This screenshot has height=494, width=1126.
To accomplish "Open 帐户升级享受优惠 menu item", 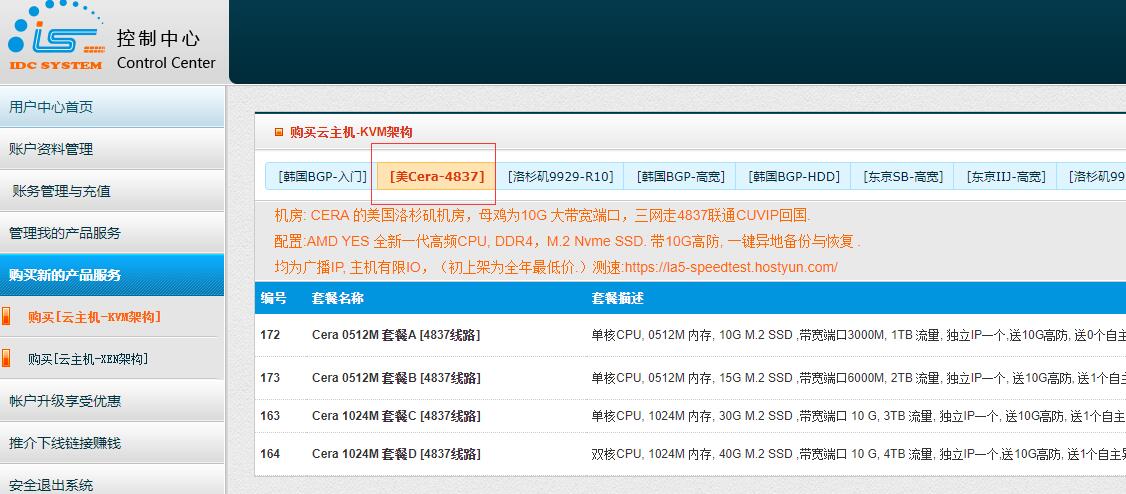I will (x=112, y=401).
